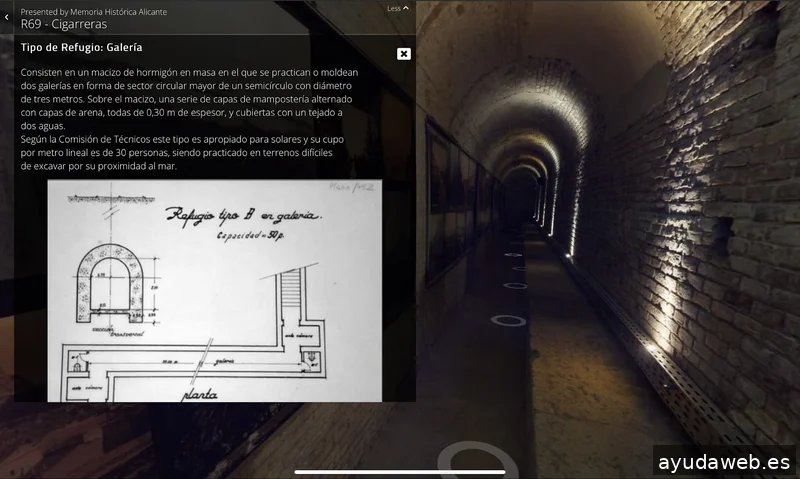Click the back chevron at top-left
The width and height of the screenshot is (800, 479).
coord(7,18)
